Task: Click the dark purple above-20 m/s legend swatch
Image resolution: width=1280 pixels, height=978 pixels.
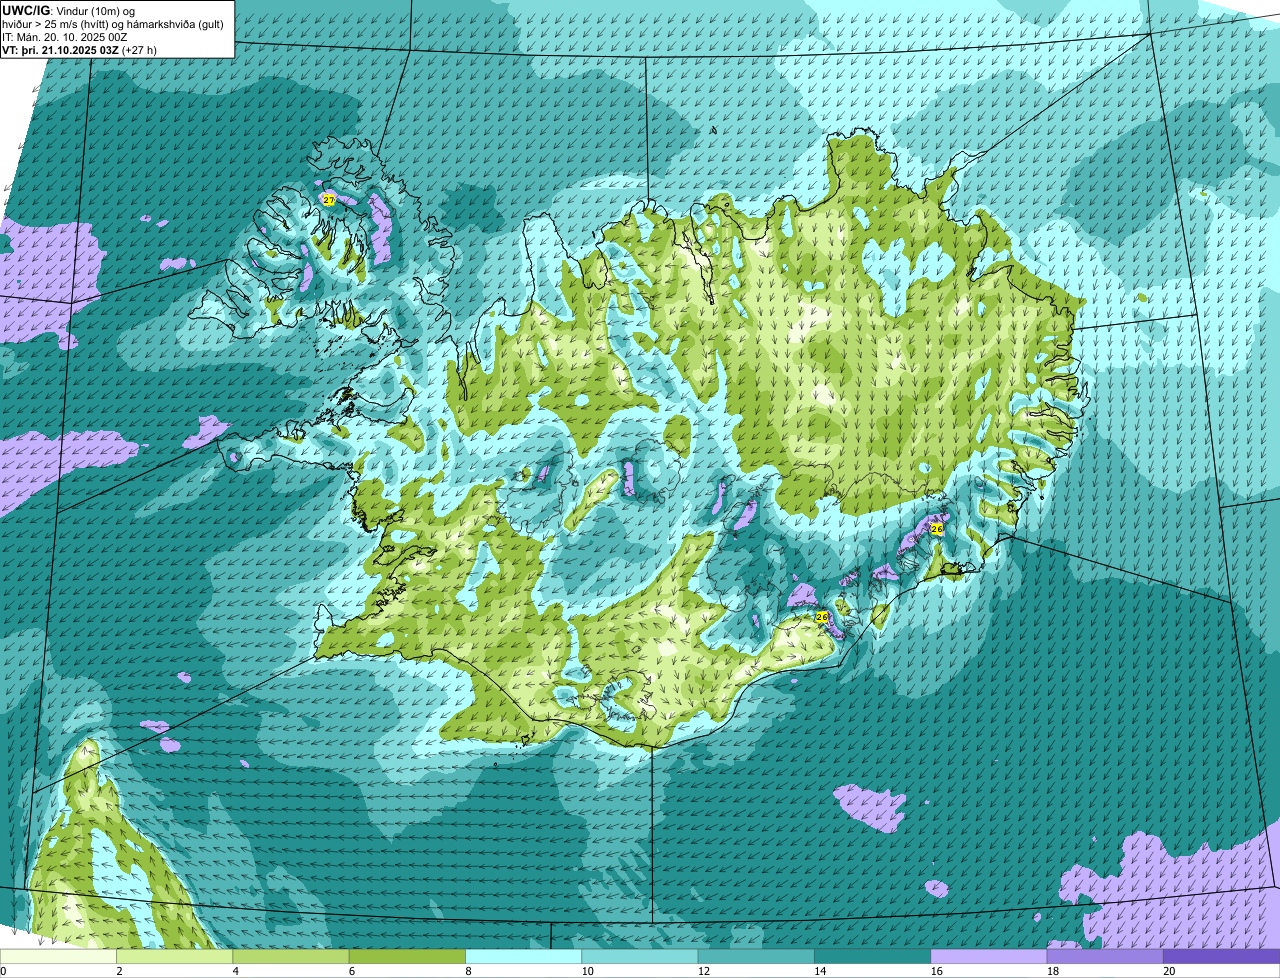Action: tap(1221, 957)
